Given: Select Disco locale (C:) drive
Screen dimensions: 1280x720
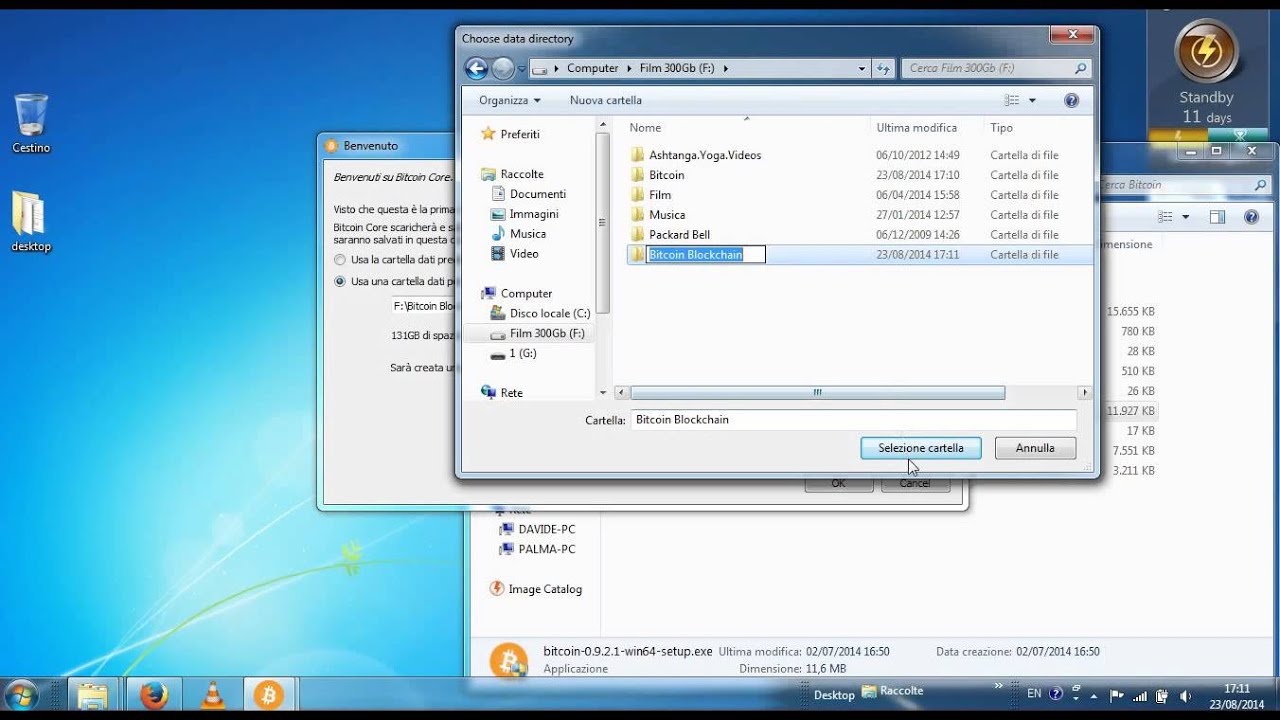Looking at the screenshot, I should 549,313.
